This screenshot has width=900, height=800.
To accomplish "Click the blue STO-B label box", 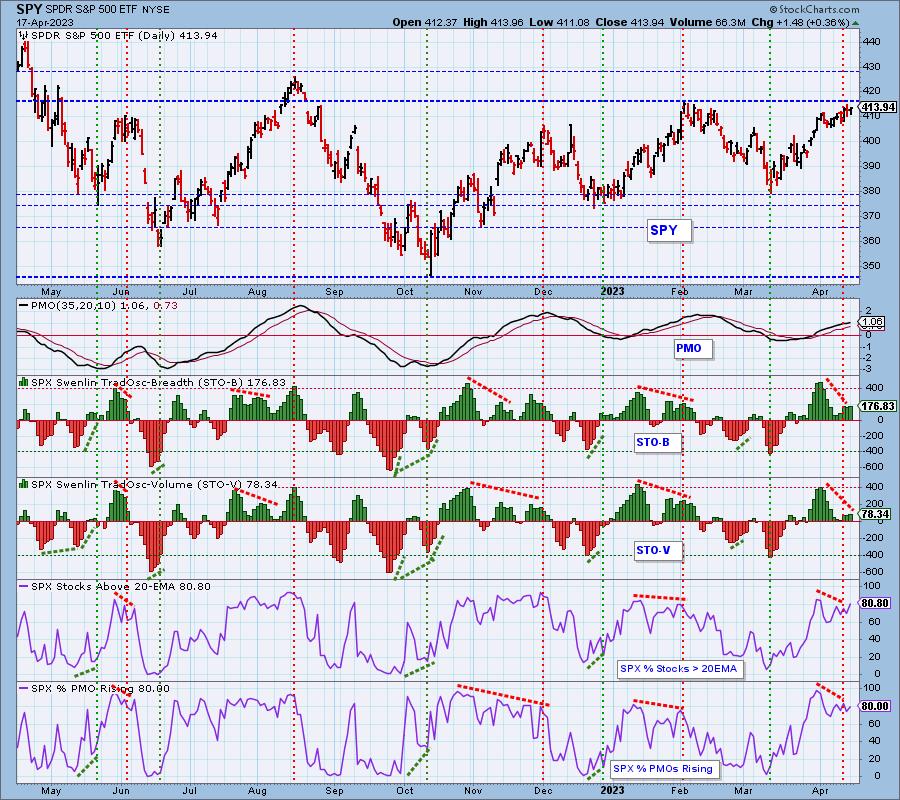I will point(658,442).
